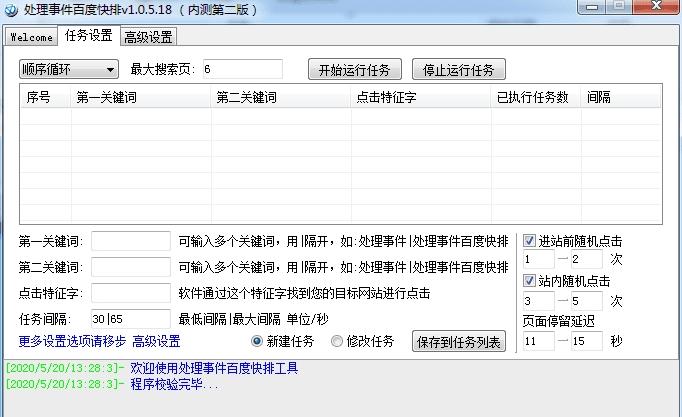The width and height of the screenshot is (682, 417).
Task: Select the 修改任务 radio button
Action: coord(362,341)
